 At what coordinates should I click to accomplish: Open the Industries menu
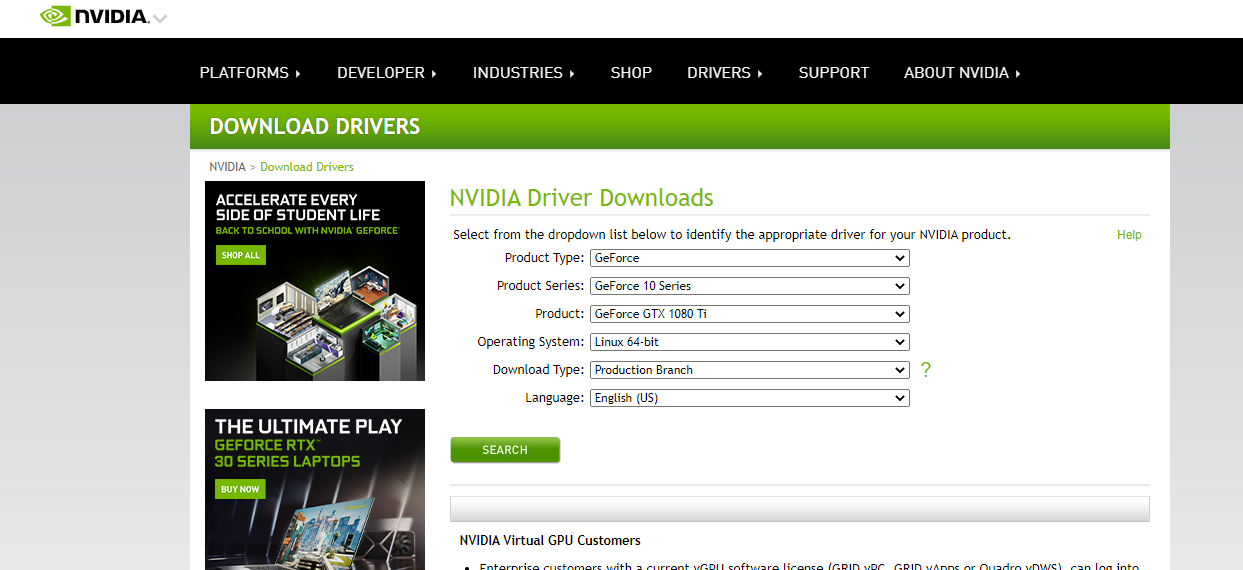524,73
